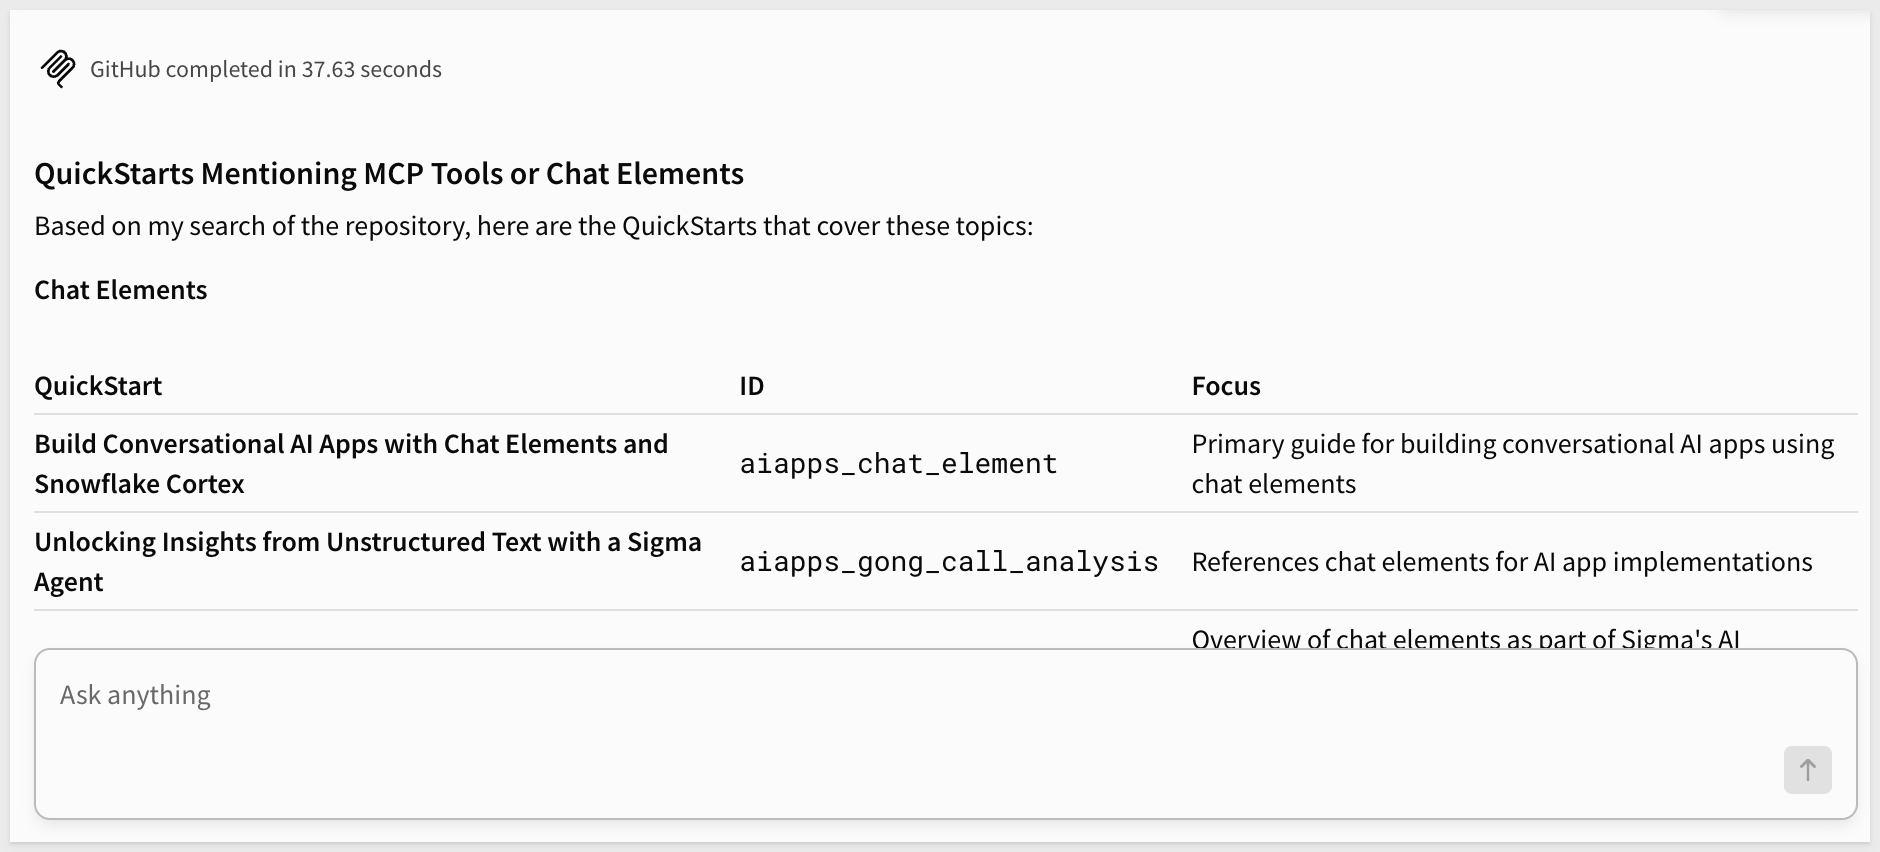This screenshot has width=1880, height=852.
Task: Click the Sigma logo icon beside GitHub status
Action: click(x=58, y=69)
